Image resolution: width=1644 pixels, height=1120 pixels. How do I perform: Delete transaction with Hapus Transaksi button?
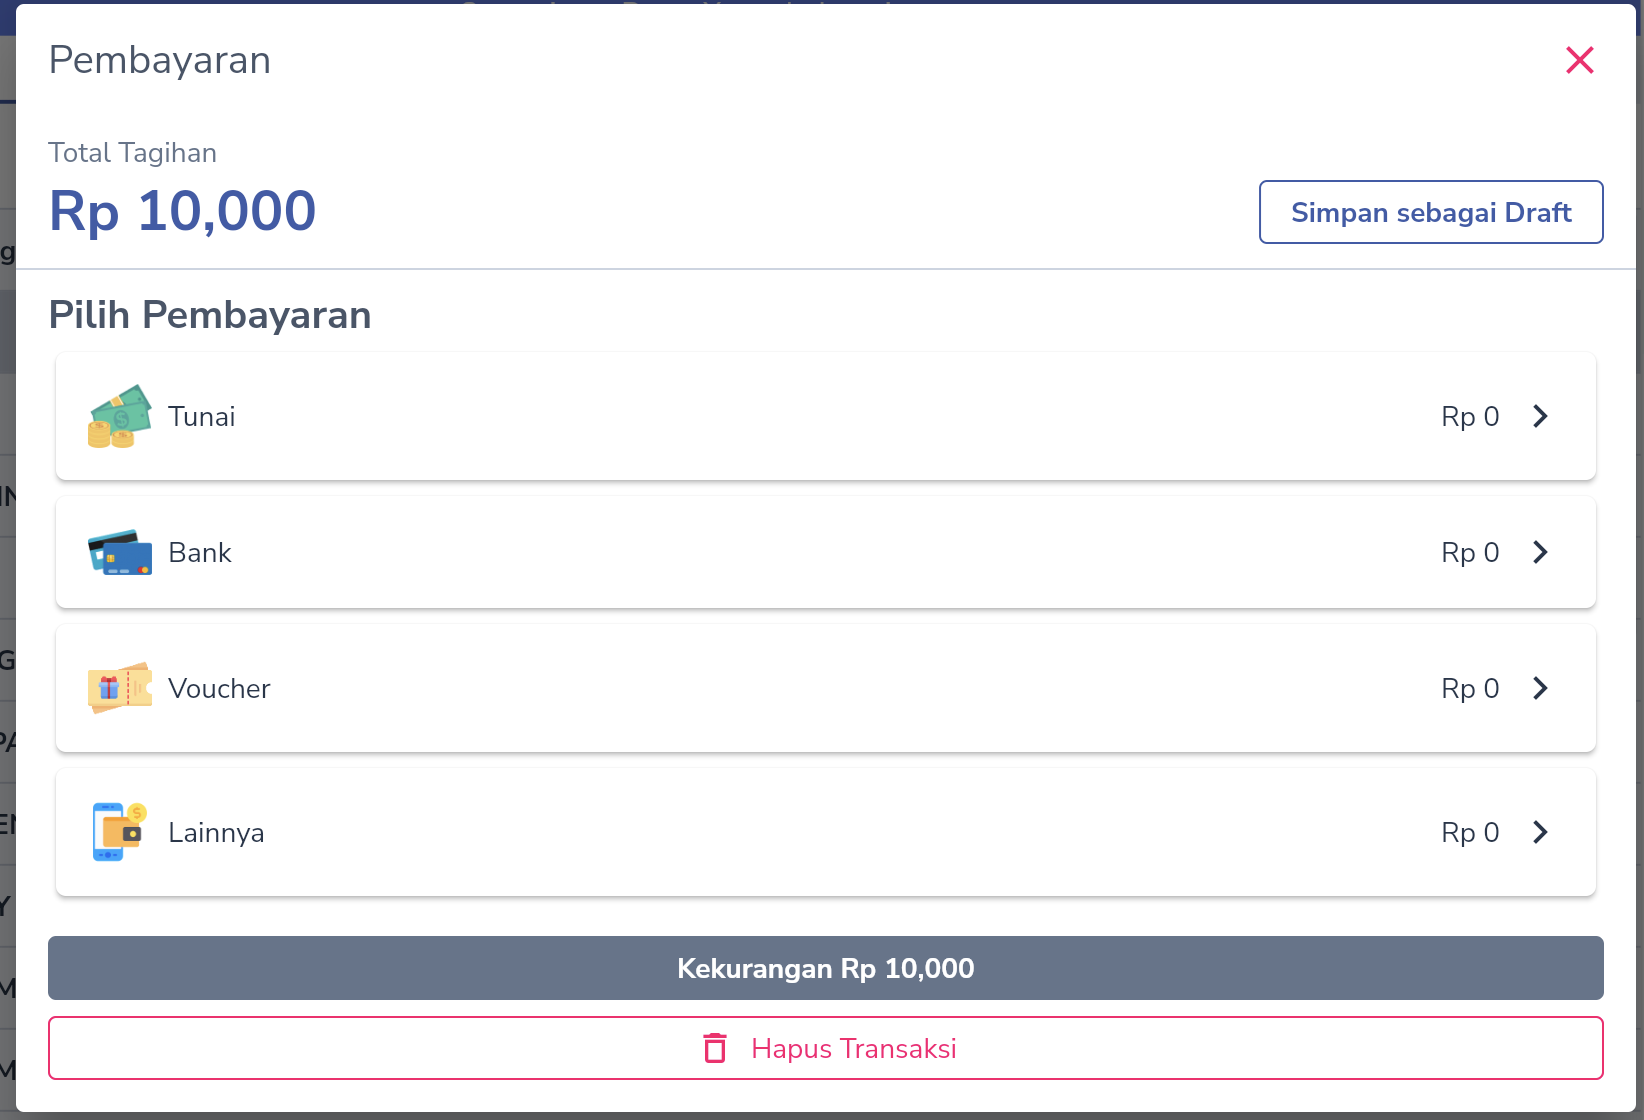[826, 1048]
